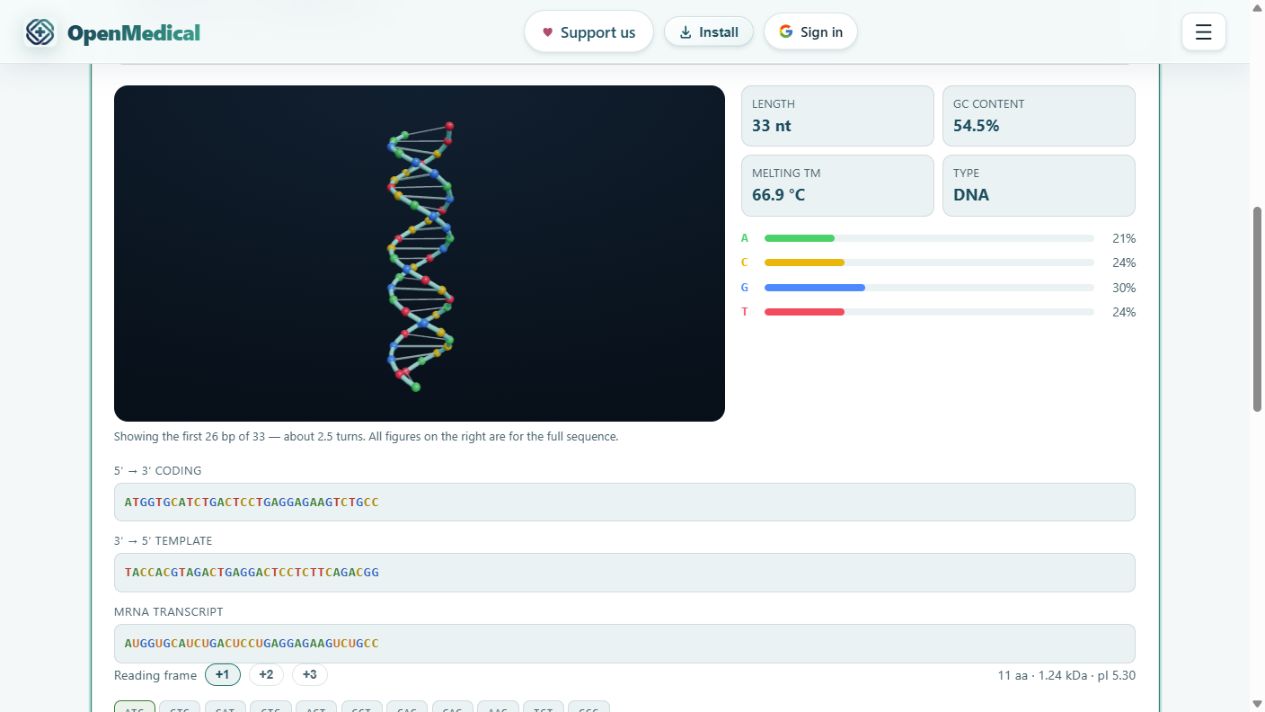Select reading frame +2
Viewport: 1265px width, 712px height.
point(266,675)
